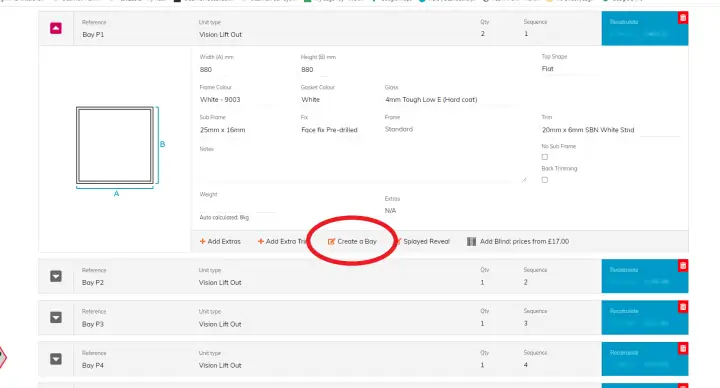The height and width of the screenshot is (388, 720).
Task: Expand the Bay P3 row
Action: pyautogui.click(x=56, y=317)
